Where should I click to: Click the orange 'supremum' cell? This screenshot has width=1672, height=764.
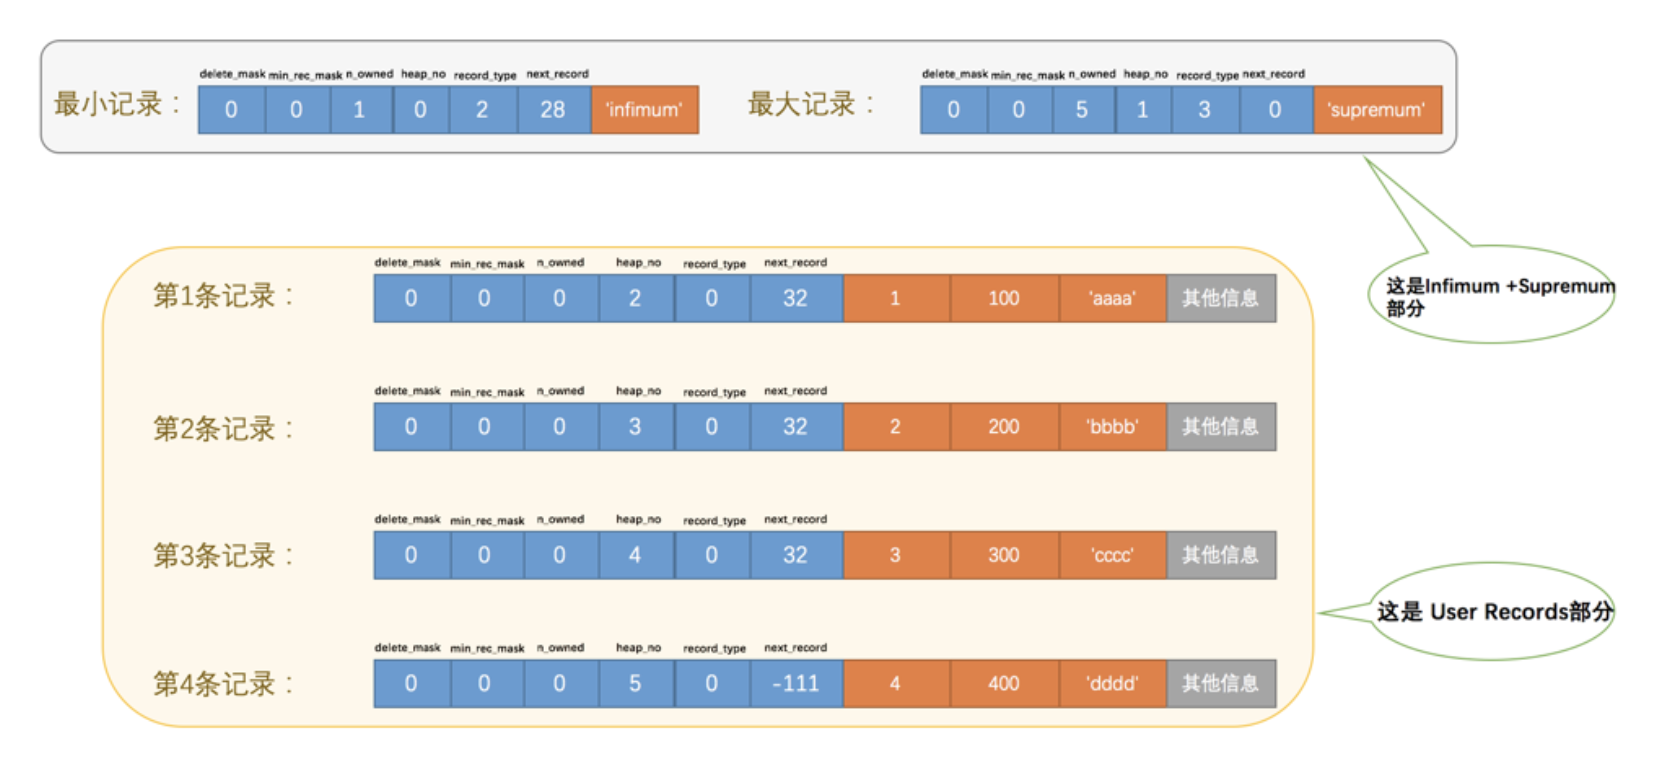pyautogui.click(x=1376, y=110)
